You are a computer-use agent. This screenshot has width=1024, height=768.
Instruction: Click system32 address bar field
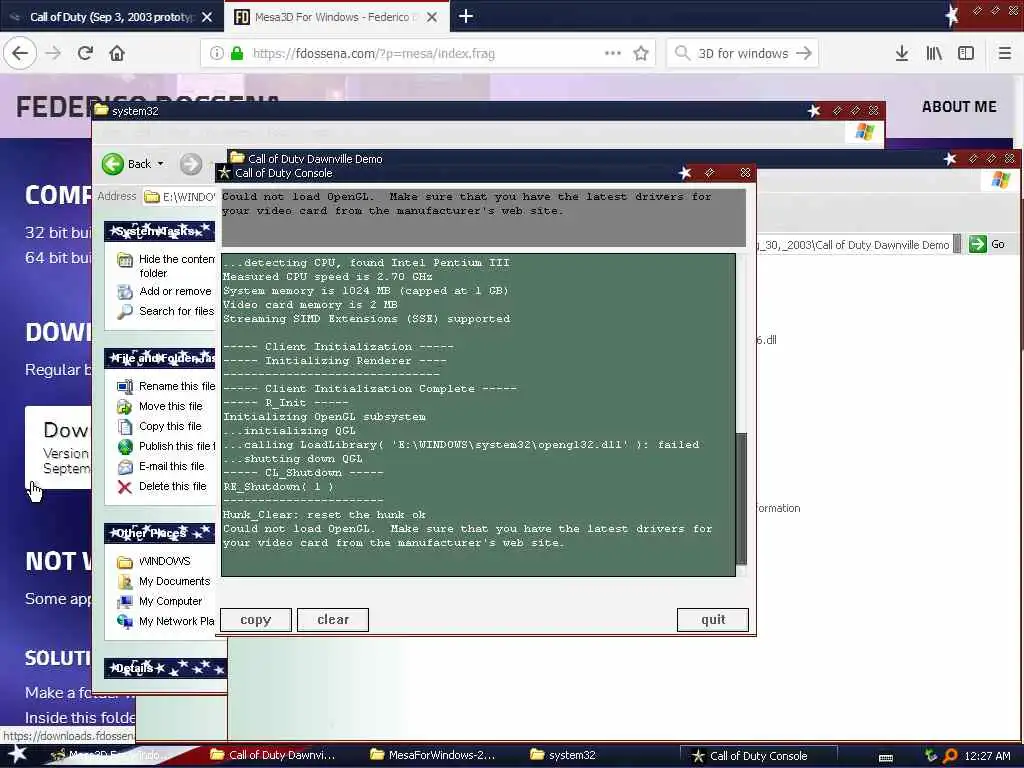180,197
